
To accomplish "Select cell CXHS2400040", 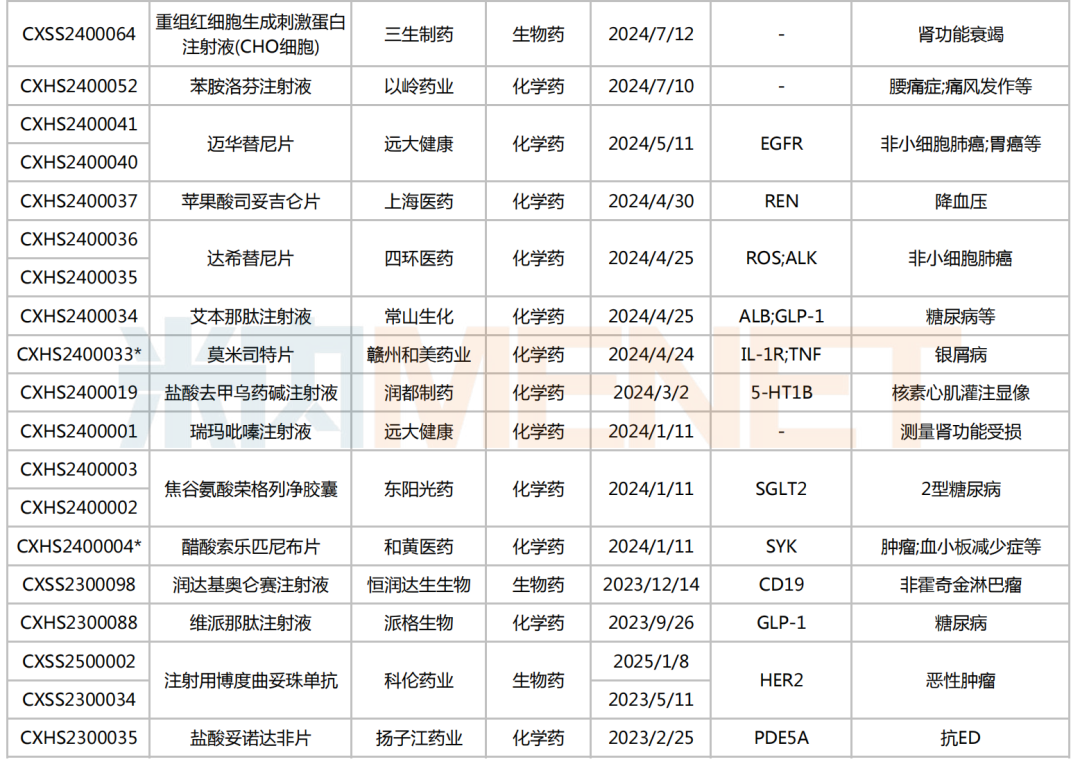I will point(79,162).
